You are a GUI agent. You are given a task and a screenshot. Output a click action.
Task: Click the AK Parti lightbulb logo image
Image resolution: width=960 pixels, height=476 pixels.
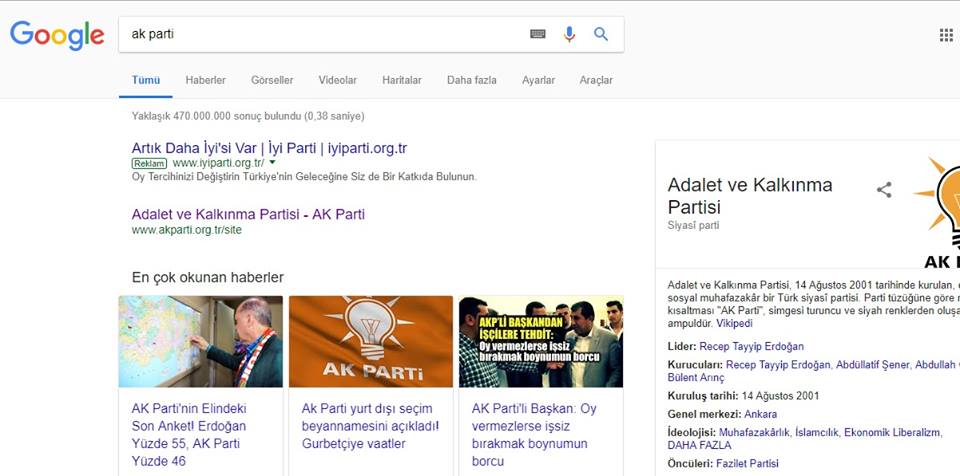pos(940,212)
